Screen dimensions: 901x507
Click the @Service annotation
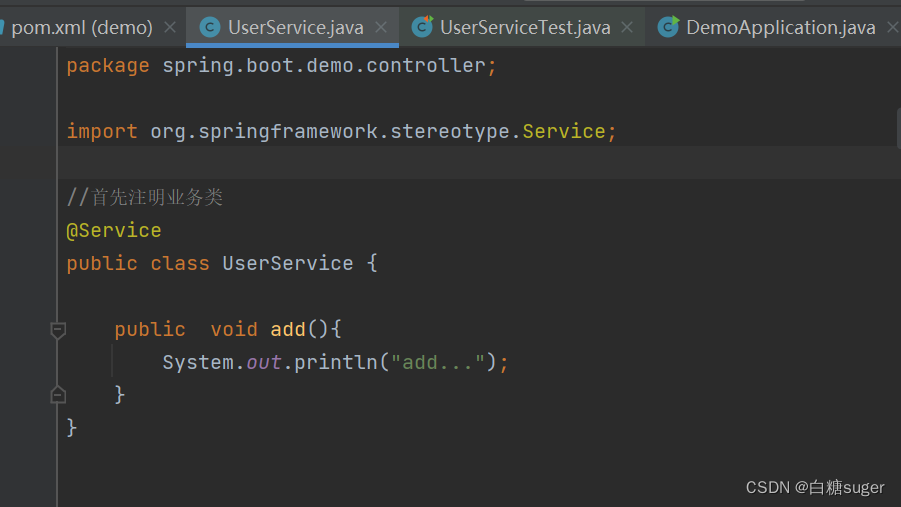click(x=114, y=231)
